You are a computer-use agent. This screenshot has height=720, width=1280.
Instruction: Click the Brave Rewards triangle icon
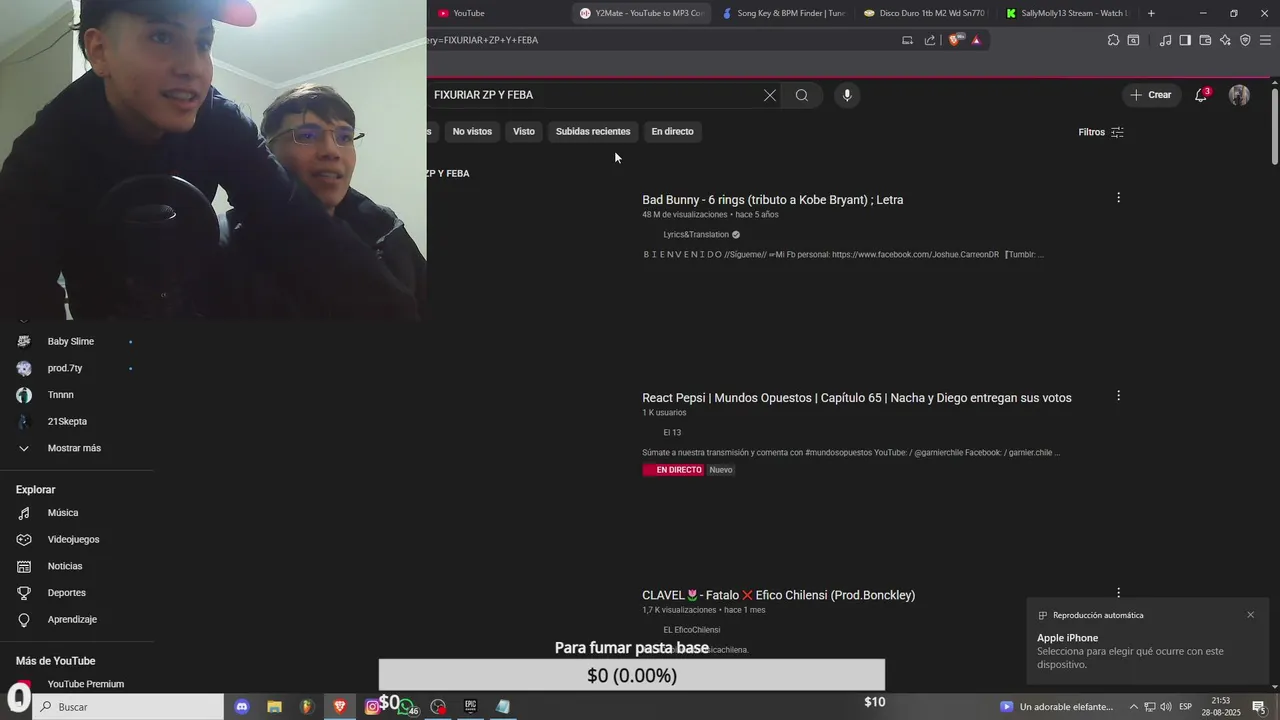point(976,40)
